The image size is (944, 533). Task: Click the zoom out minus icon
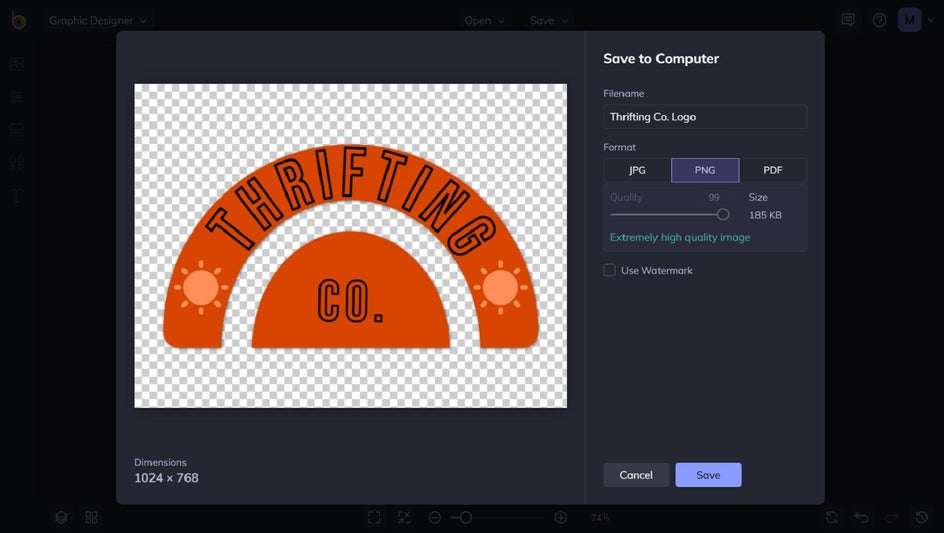(435, 517)
